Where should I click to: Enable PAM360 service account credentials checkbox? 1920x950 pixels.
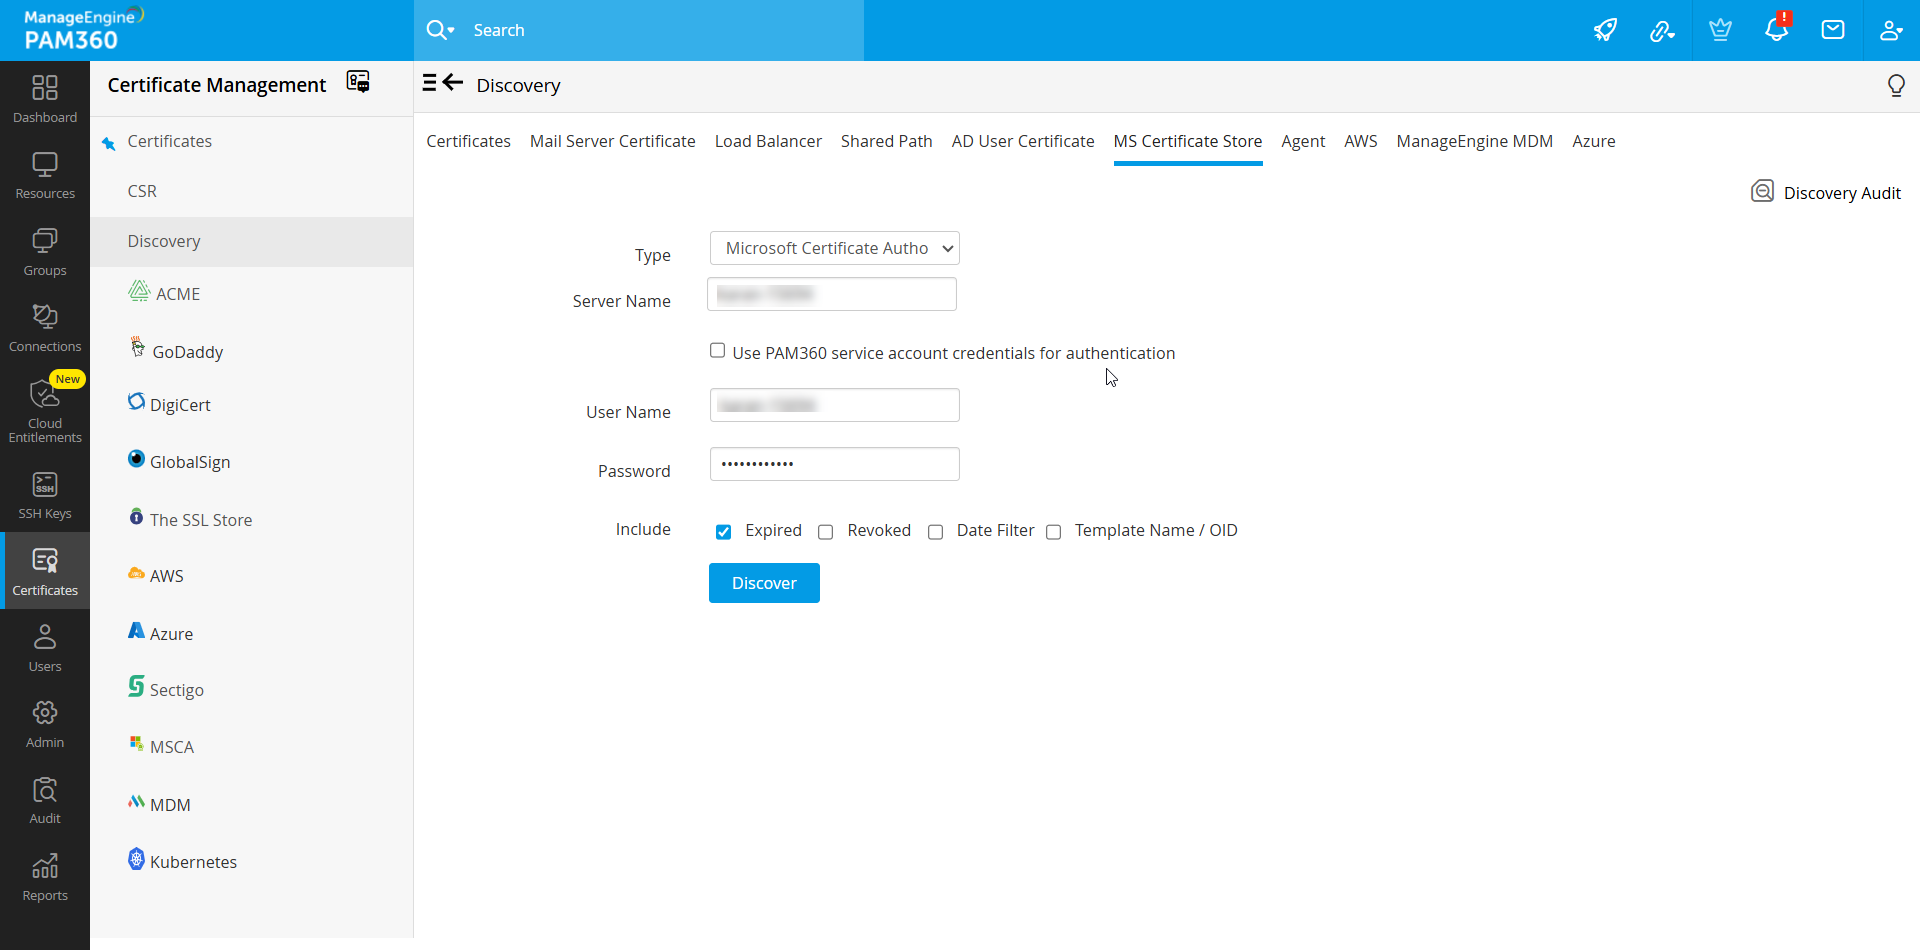pos(717,351)
